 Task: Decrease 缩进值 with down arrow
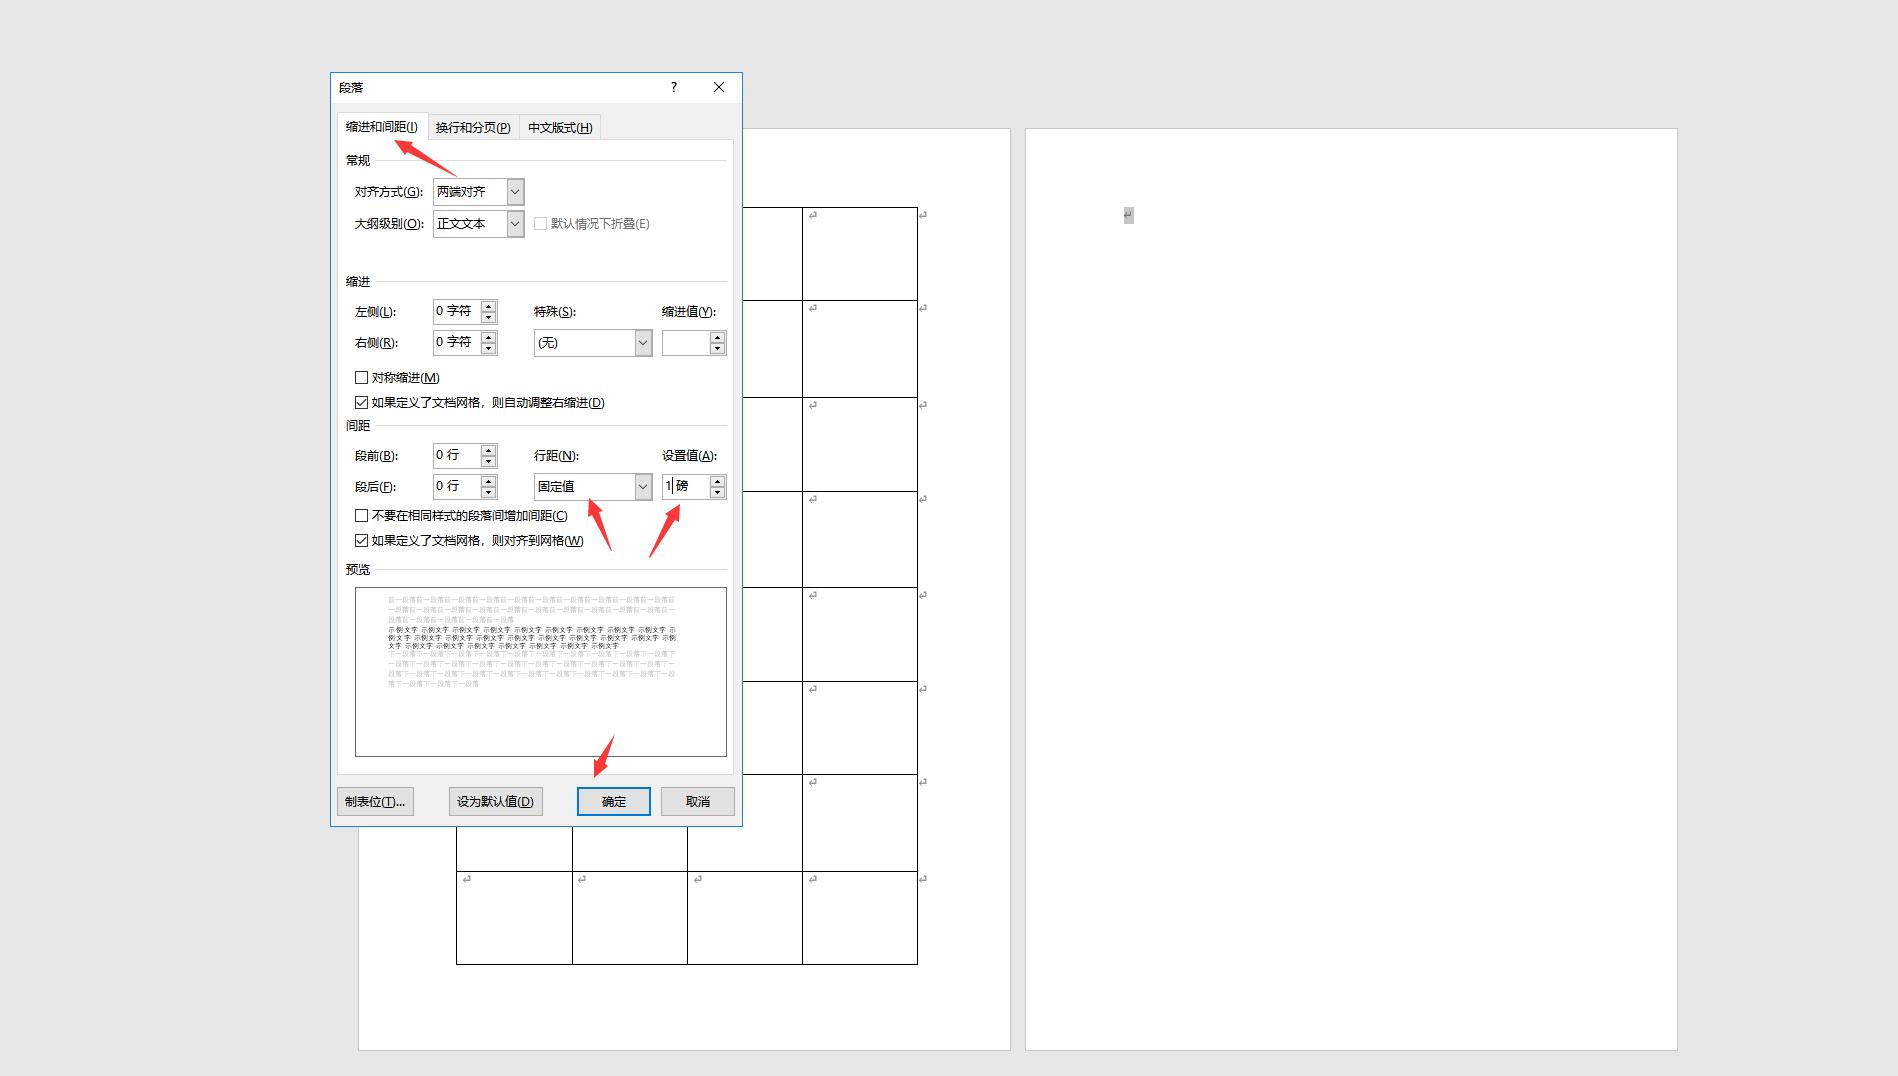point(717,348)
